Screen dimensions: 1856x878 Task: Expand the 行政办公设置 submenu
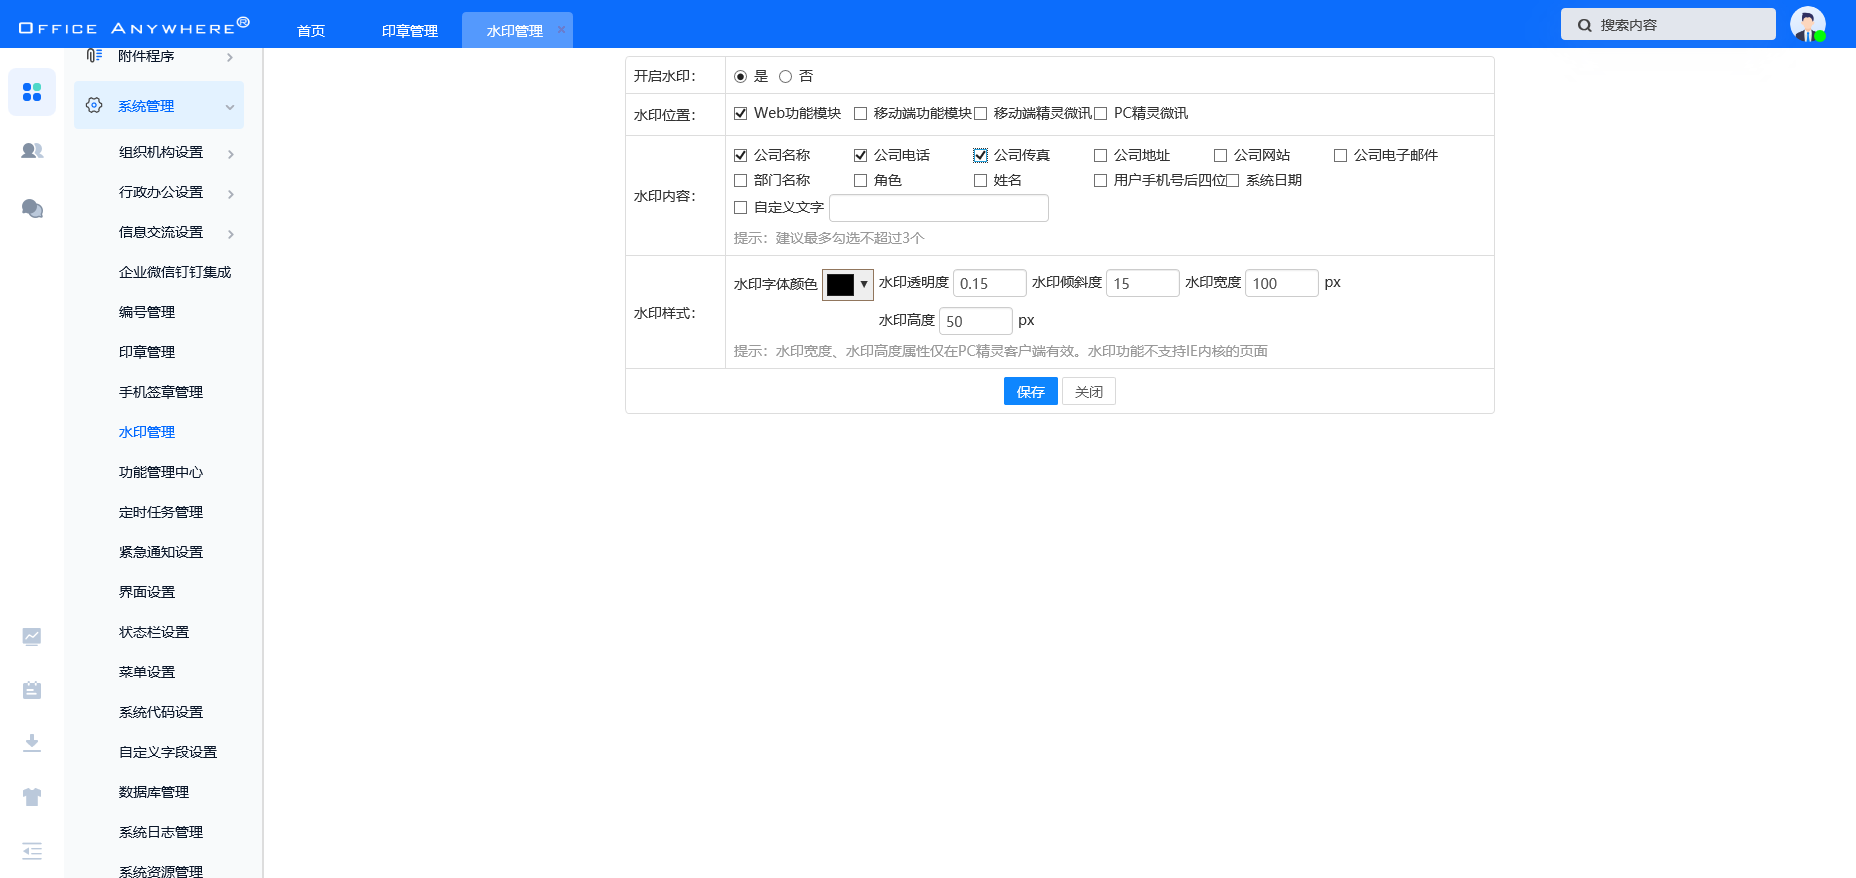point(230,194)
